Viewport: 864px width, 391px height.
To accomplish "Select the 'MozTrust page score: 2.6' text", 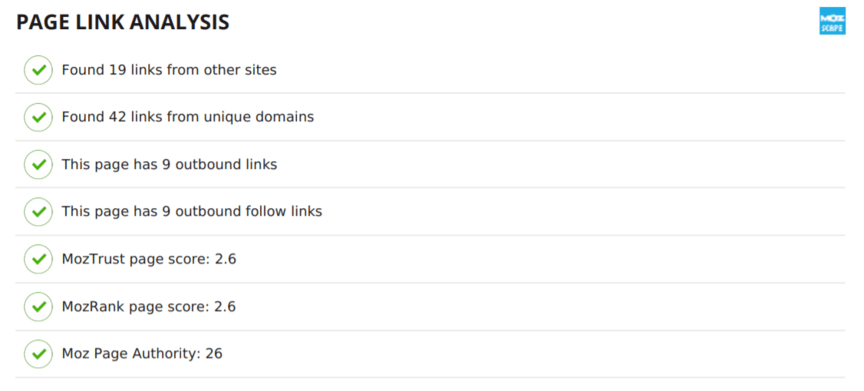I will [x=149, y=259].
